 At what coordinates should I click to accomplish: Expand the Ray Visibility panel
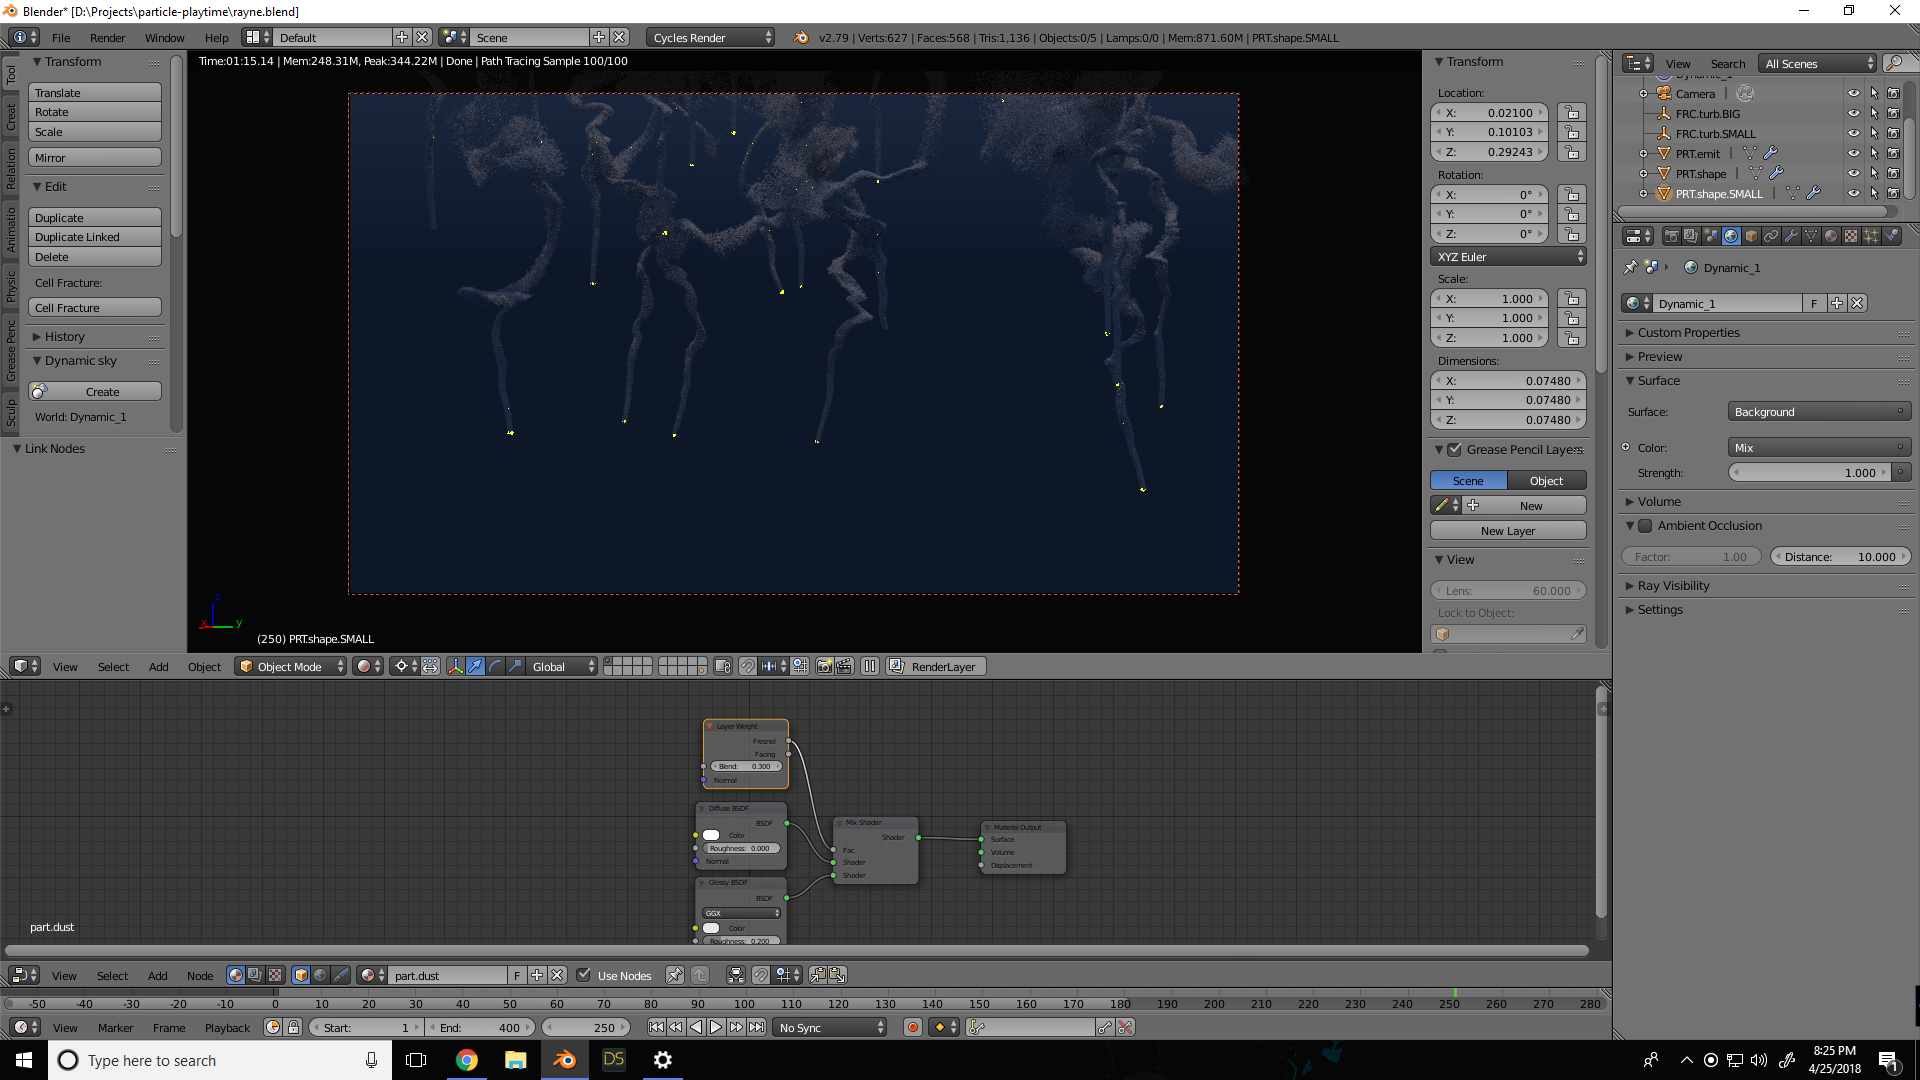click(x=1673, y=586)
